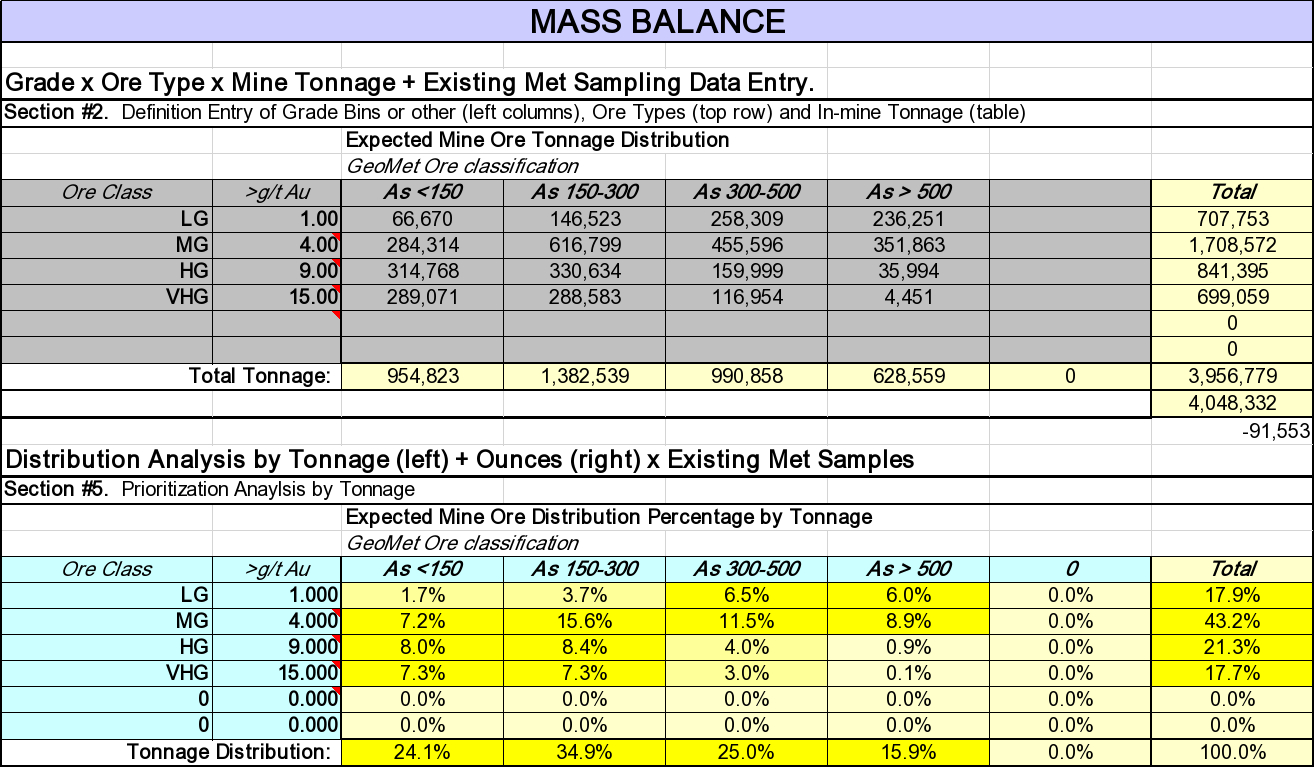
Task: Select the As <150 total tonnage 954,823
Action: 422,378
